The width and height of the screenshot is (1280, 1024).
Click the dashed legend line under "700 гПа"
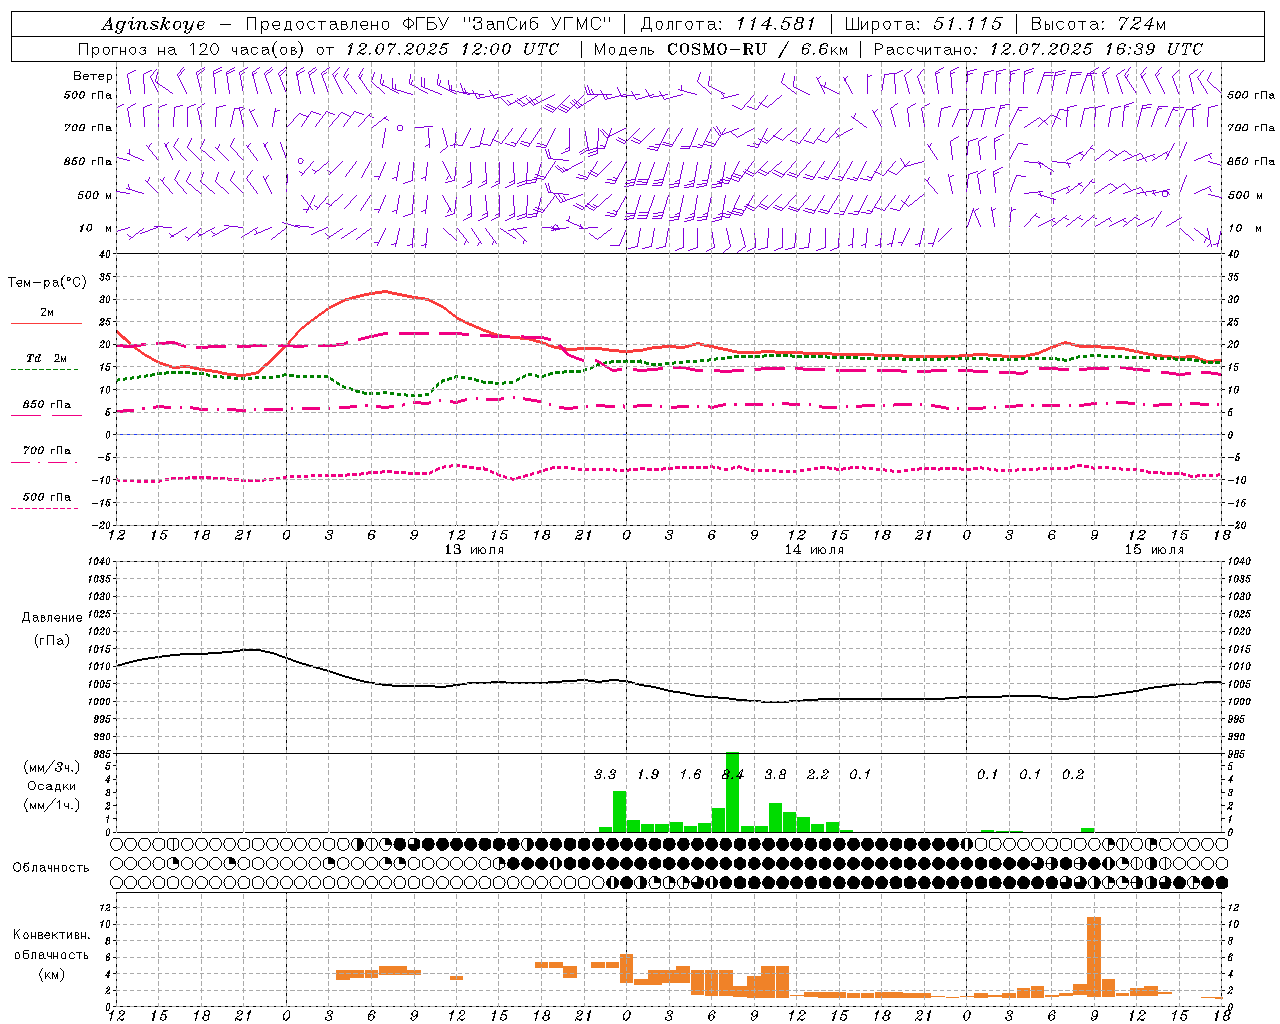tap(46, 463)
